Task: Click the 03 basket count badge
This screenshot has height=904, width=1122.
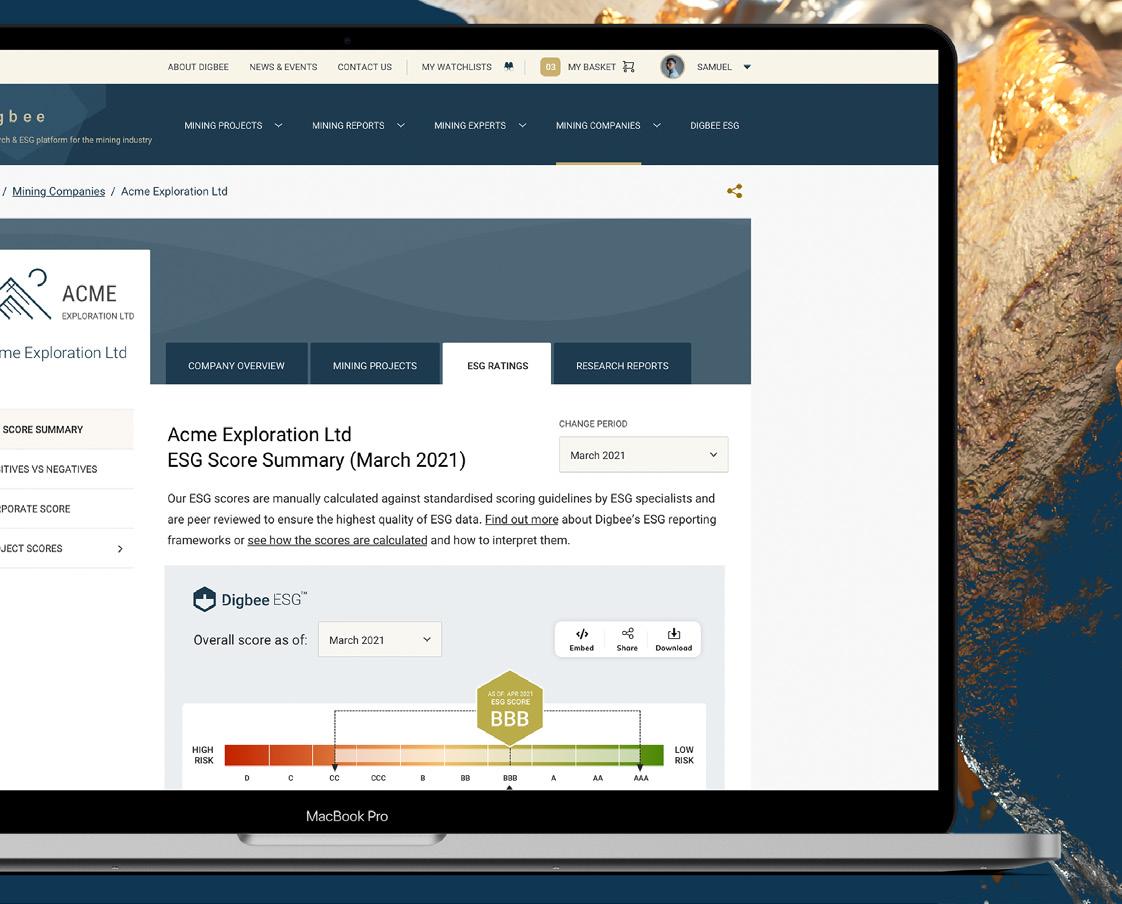Action: pyautogui.click(x=550, y=67)
